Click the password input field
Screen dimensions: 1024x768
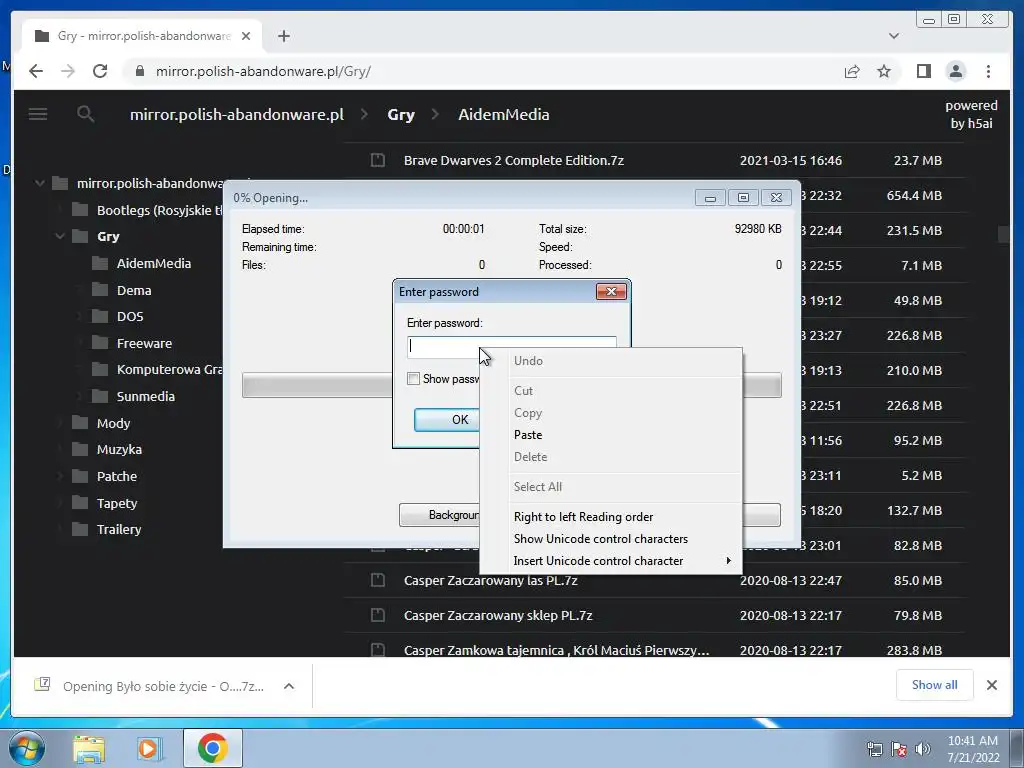tap(511, 346)
